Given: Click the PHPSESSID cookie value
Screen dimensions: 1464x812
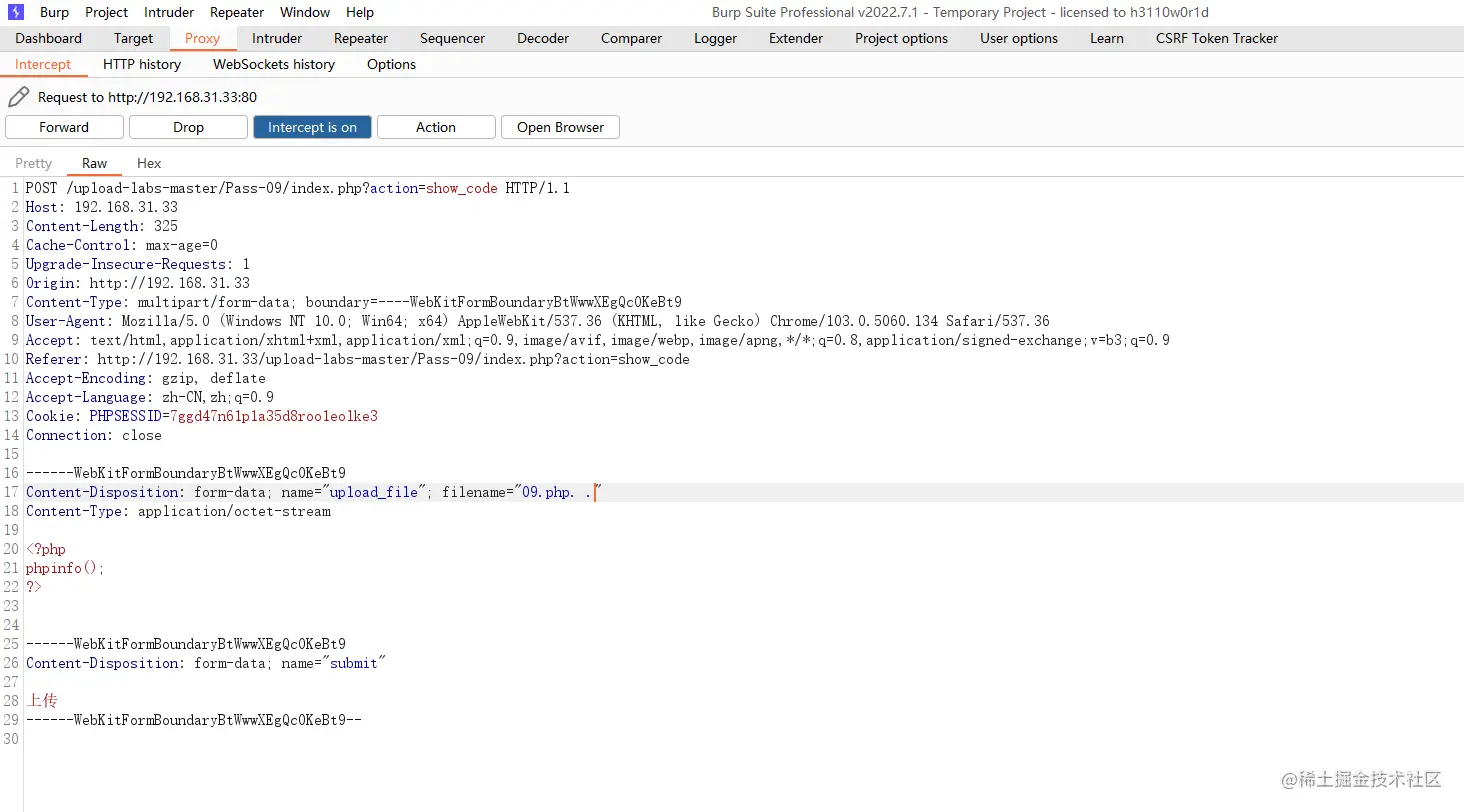Looking at the screenshot, I should point(274,416).
